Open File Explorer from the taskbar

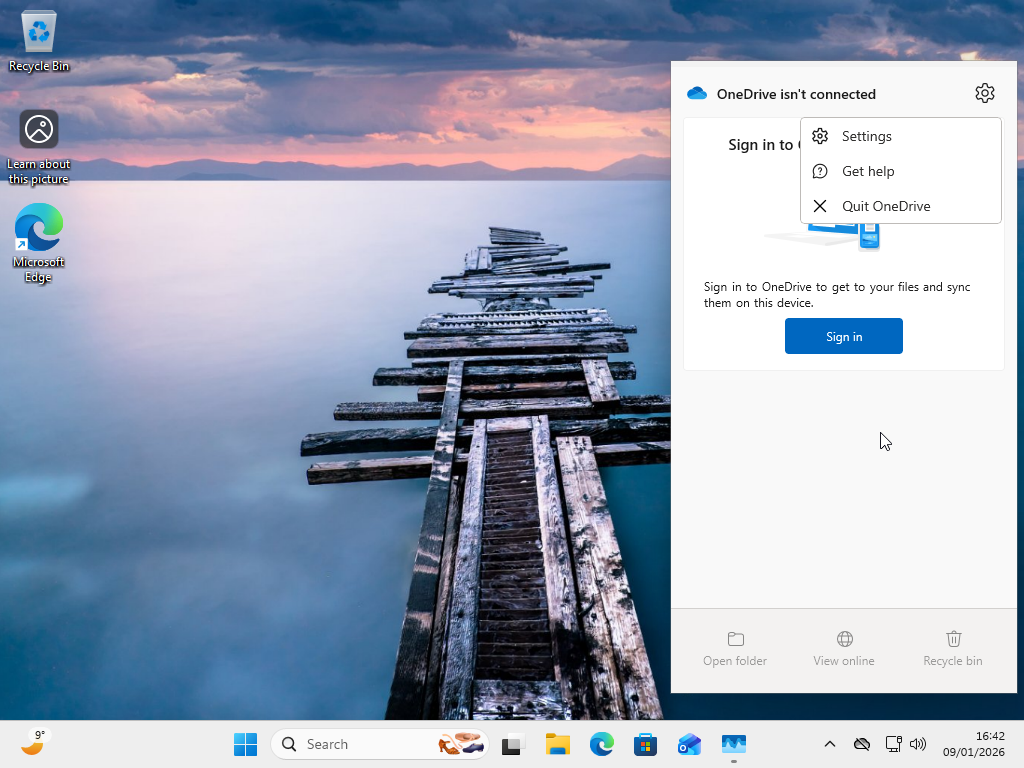(x=557, y=744)
